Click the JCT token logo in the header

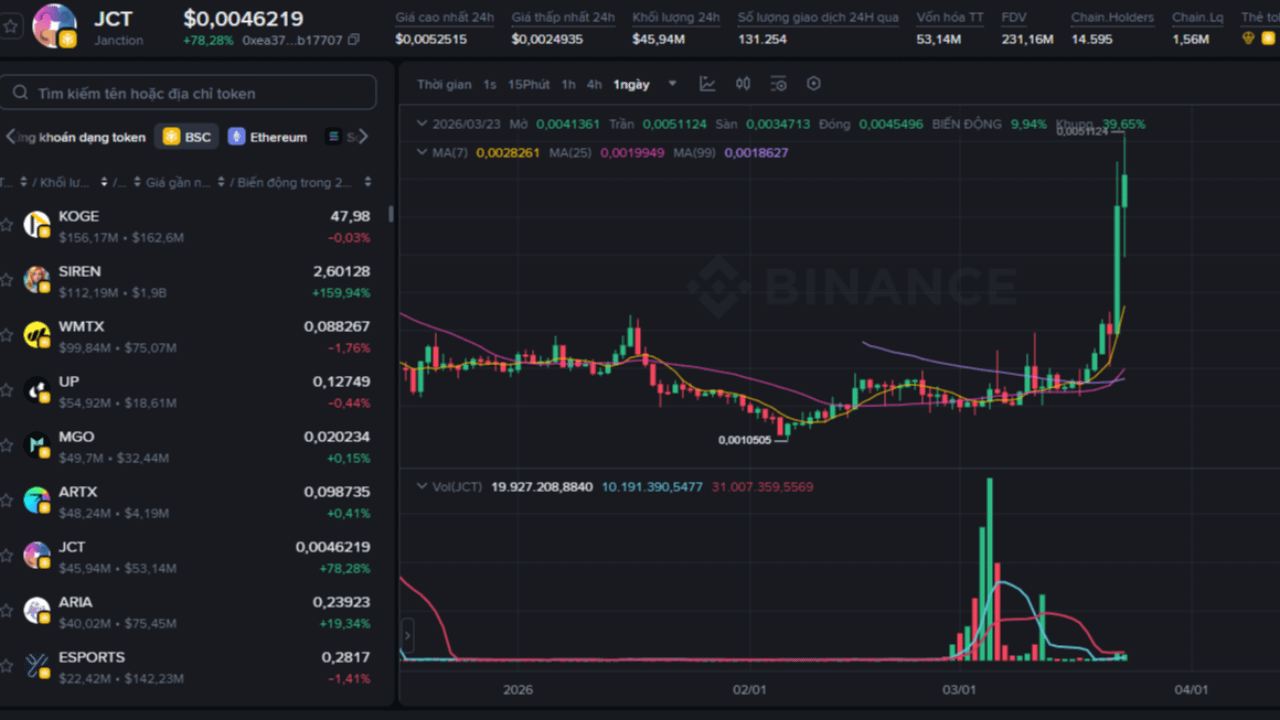click(x=54, y=26)
